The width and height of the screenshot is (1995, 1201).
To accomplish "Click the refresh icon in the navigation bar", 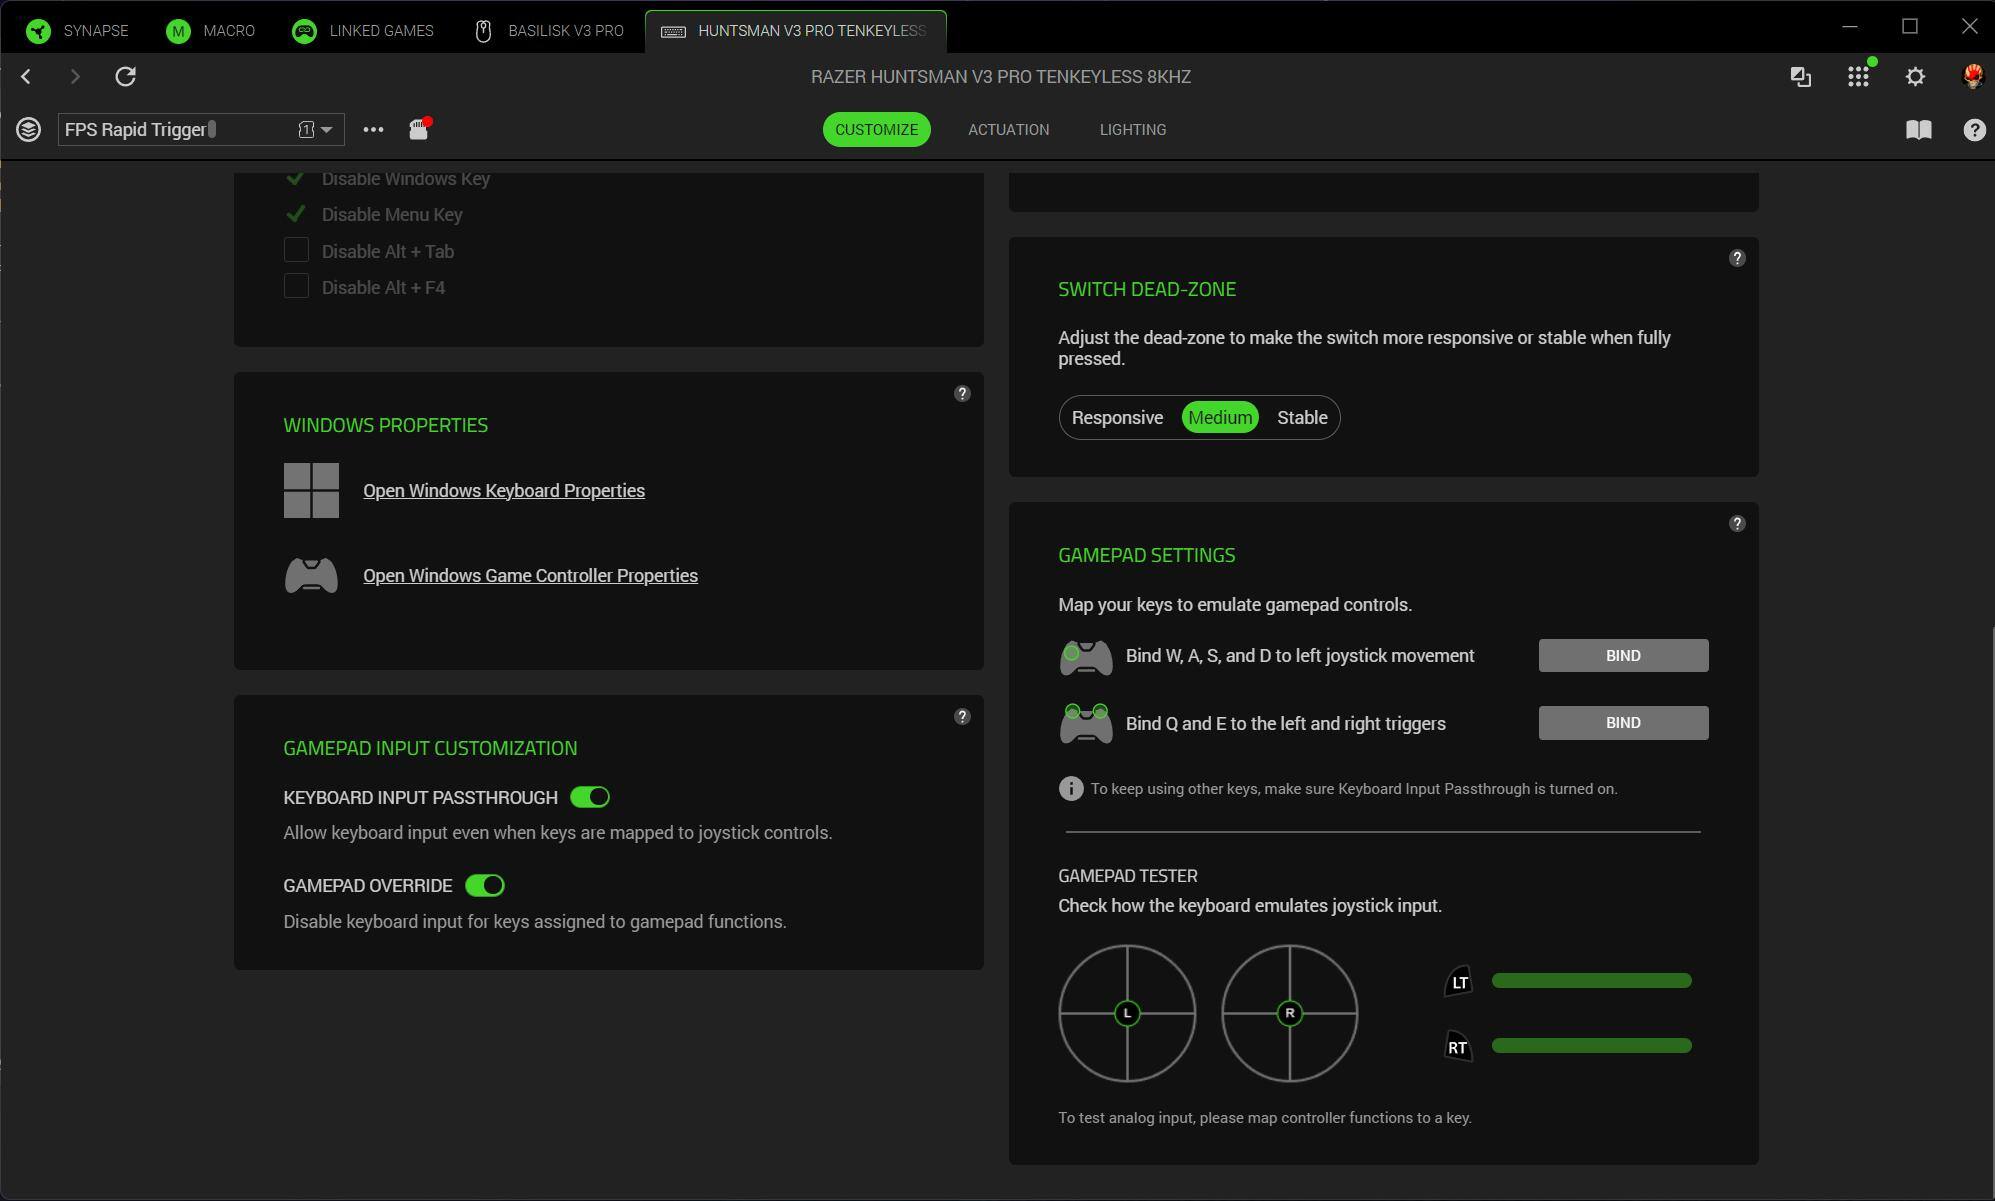I will point(125,76).
